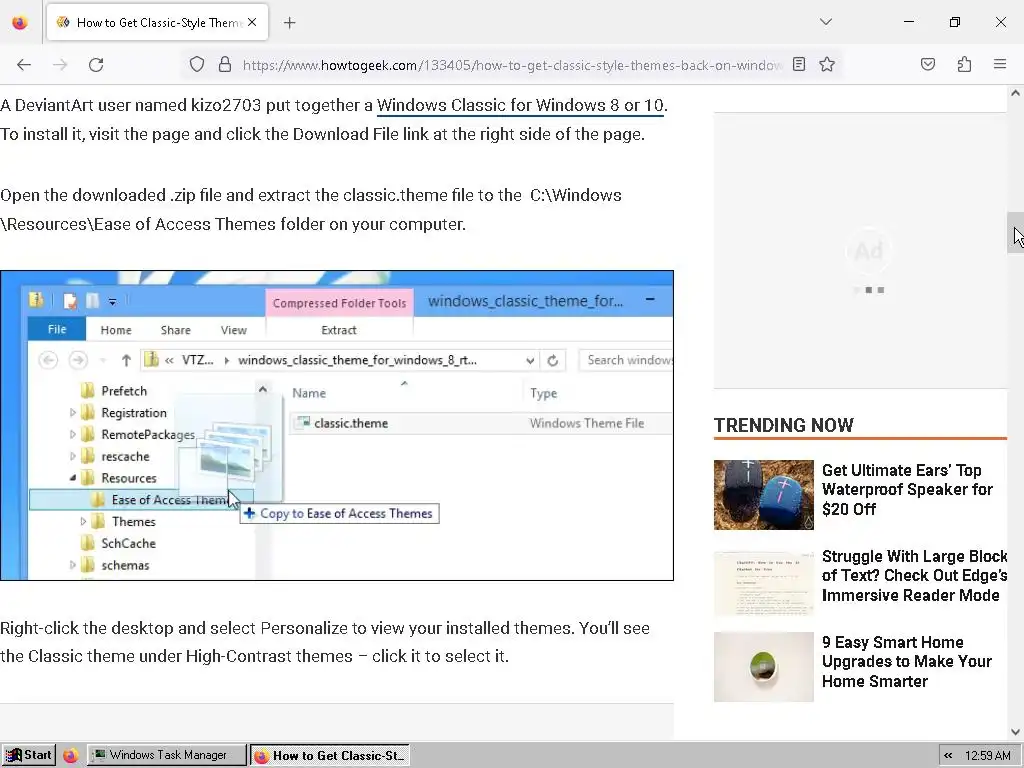
Task: Go back to the previous page
Action: 24,65
